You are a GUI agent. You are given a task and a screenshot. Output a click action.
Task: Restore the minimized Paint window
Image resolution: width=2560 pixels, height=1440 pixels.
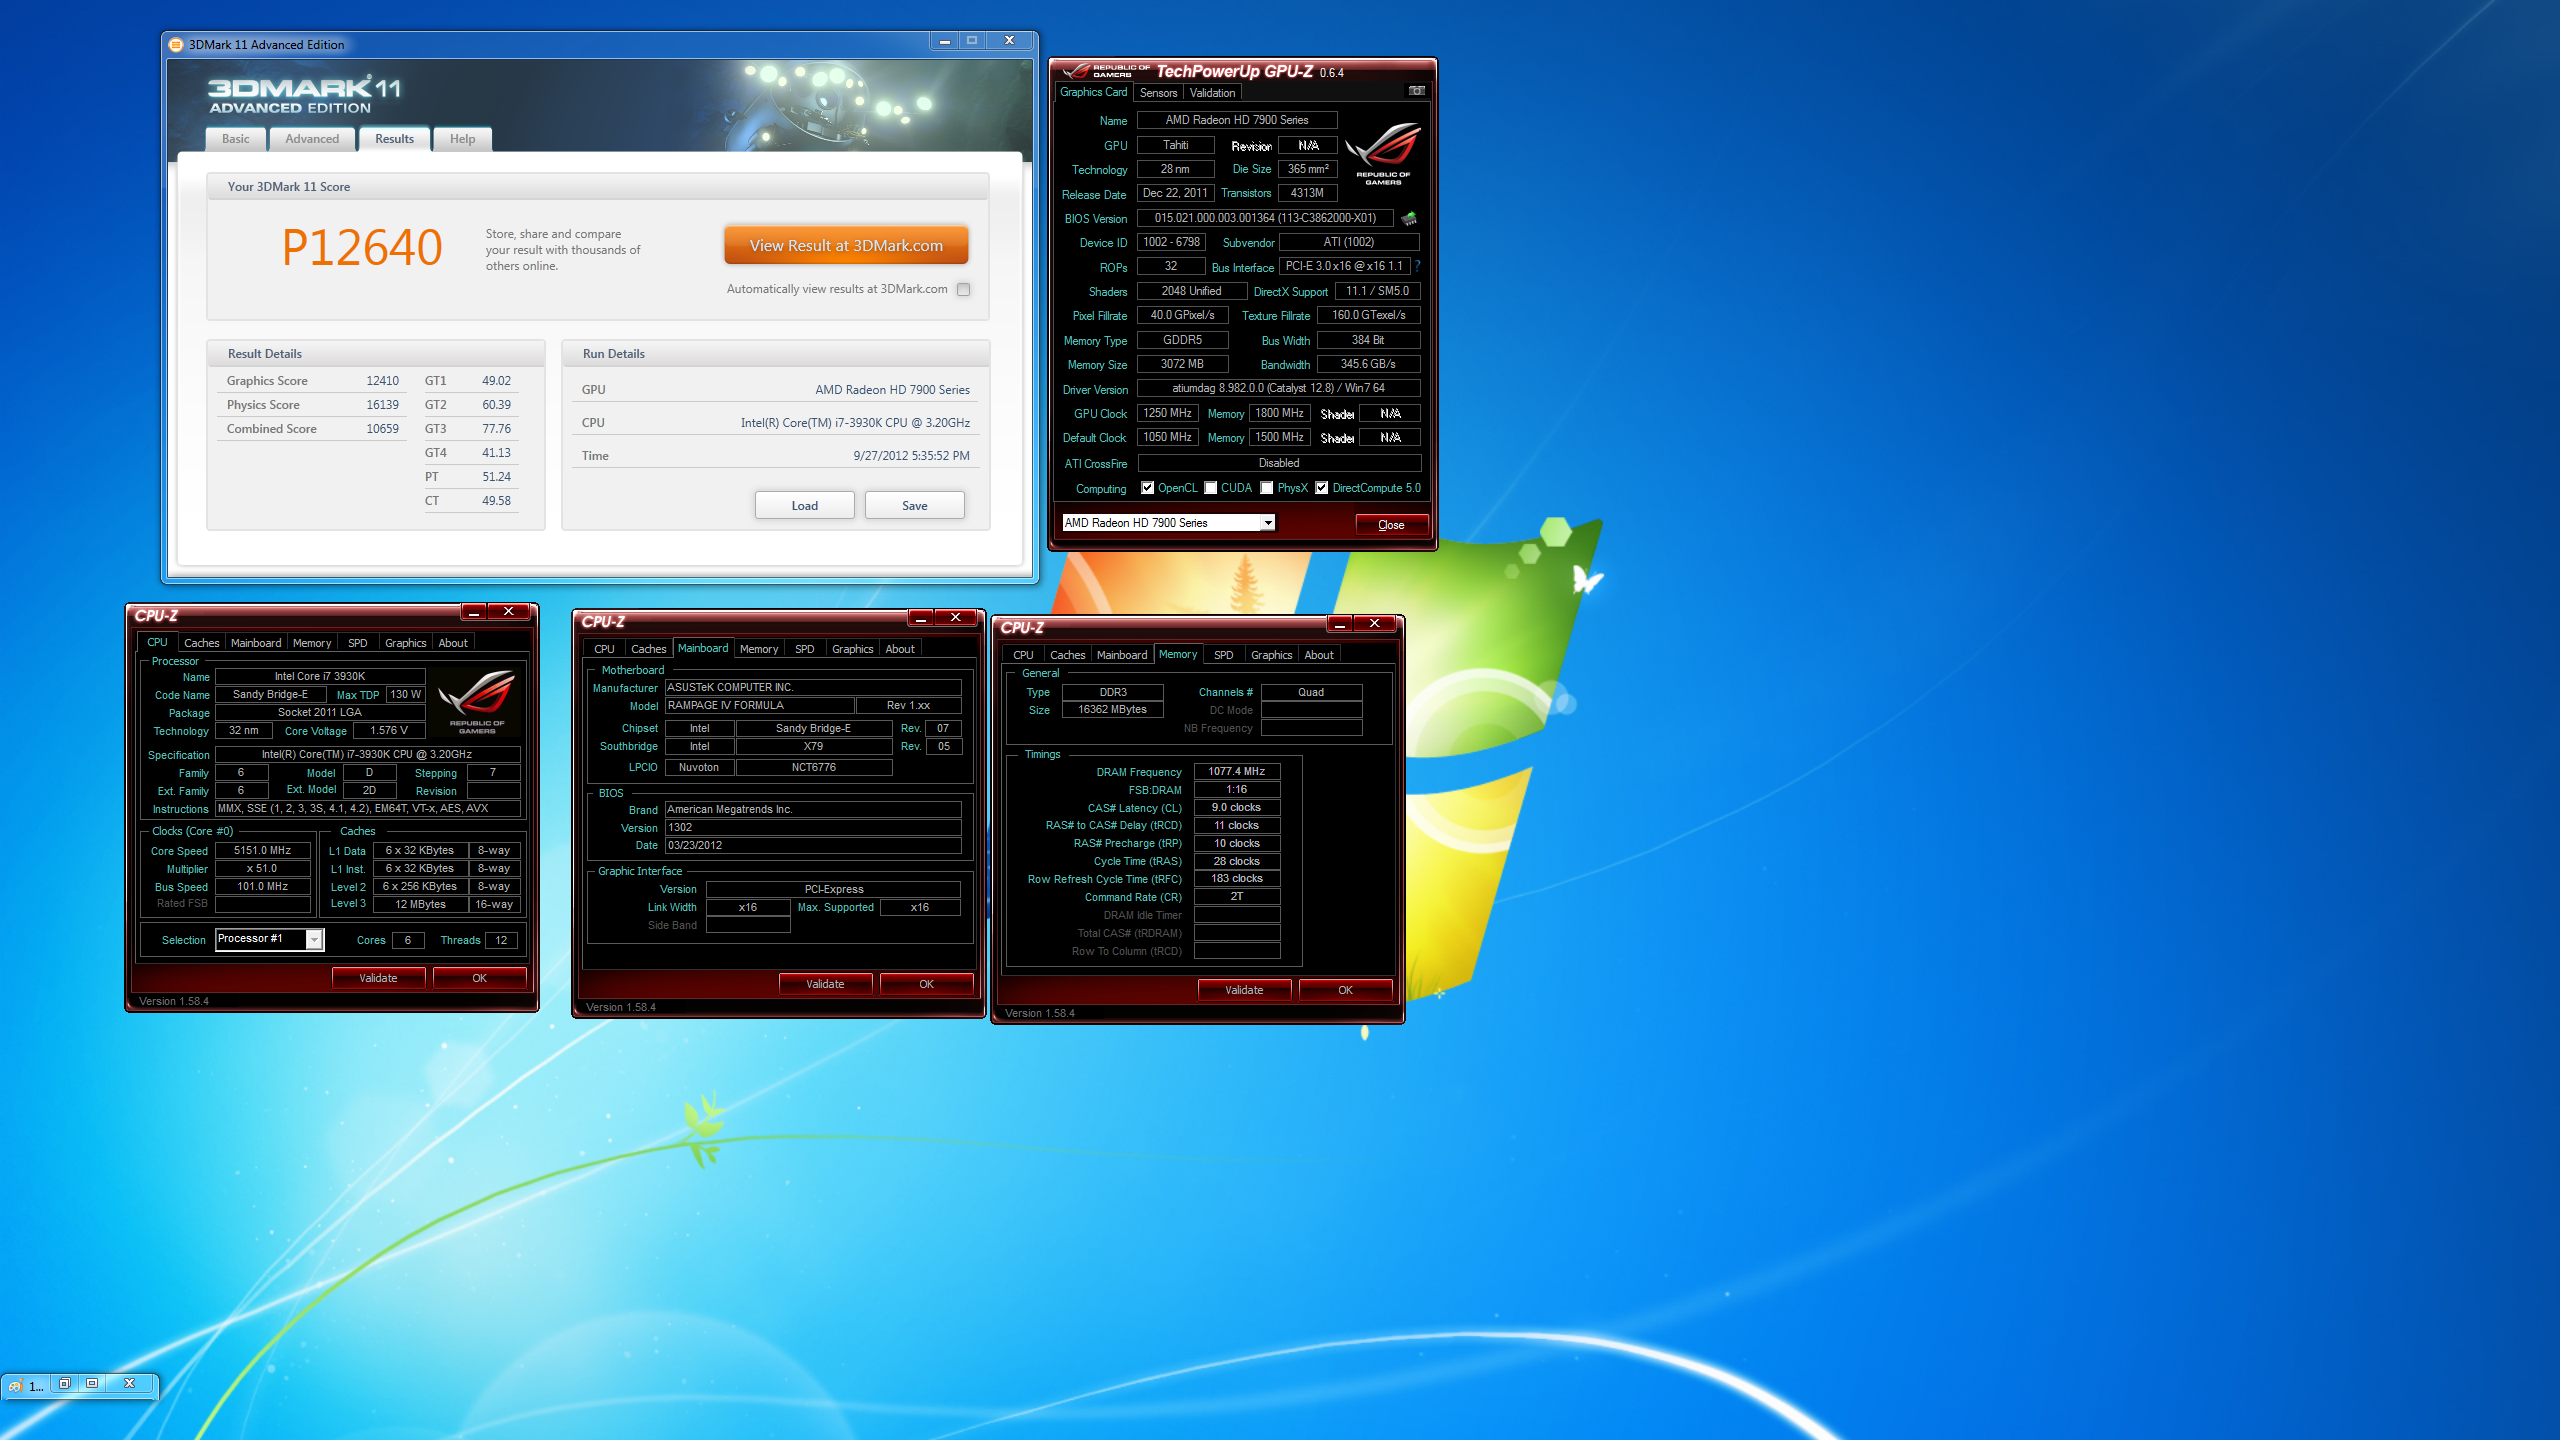[x=65, y=1383]
